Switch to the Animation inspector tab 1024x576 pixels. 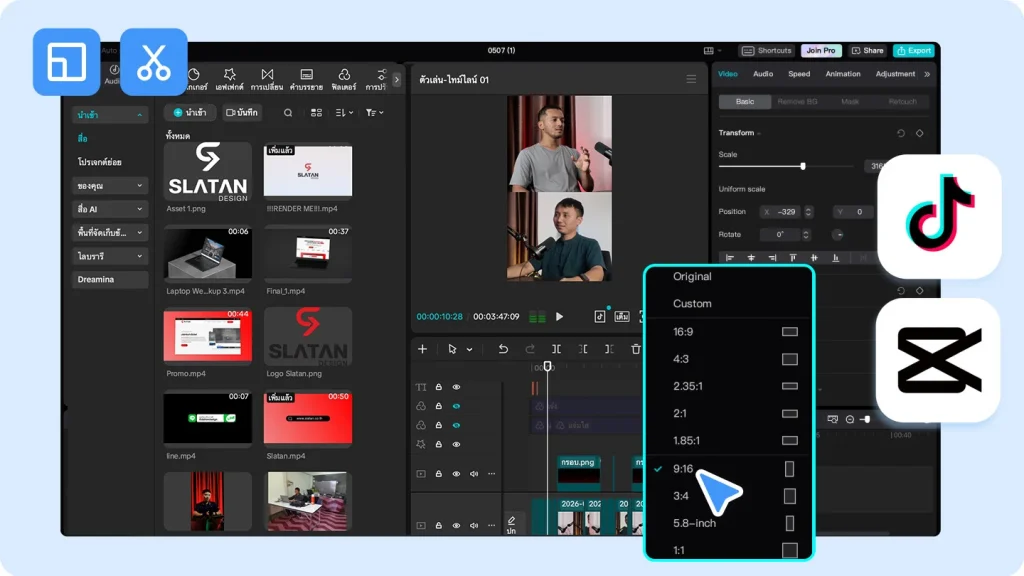point(842,74)
